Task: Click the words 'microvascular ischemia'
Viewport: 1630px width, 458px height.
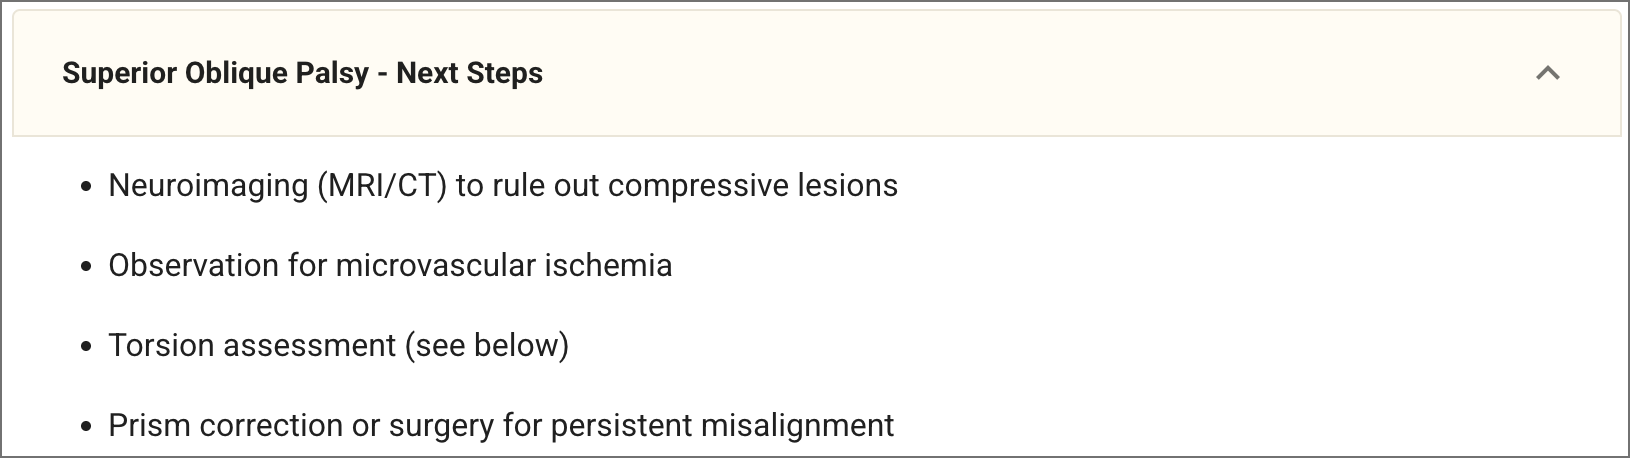Action: (503, 266)
